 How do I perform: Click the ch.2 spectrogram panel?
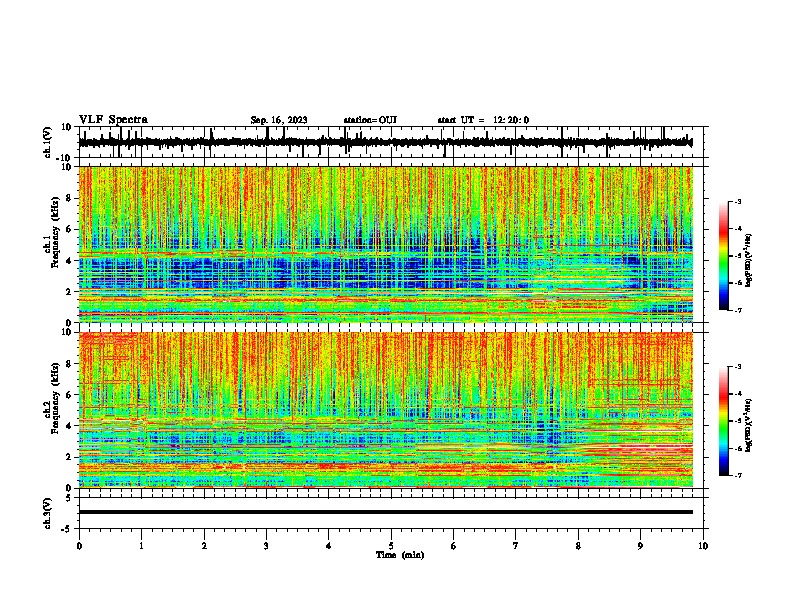click(x=385, y=410)
